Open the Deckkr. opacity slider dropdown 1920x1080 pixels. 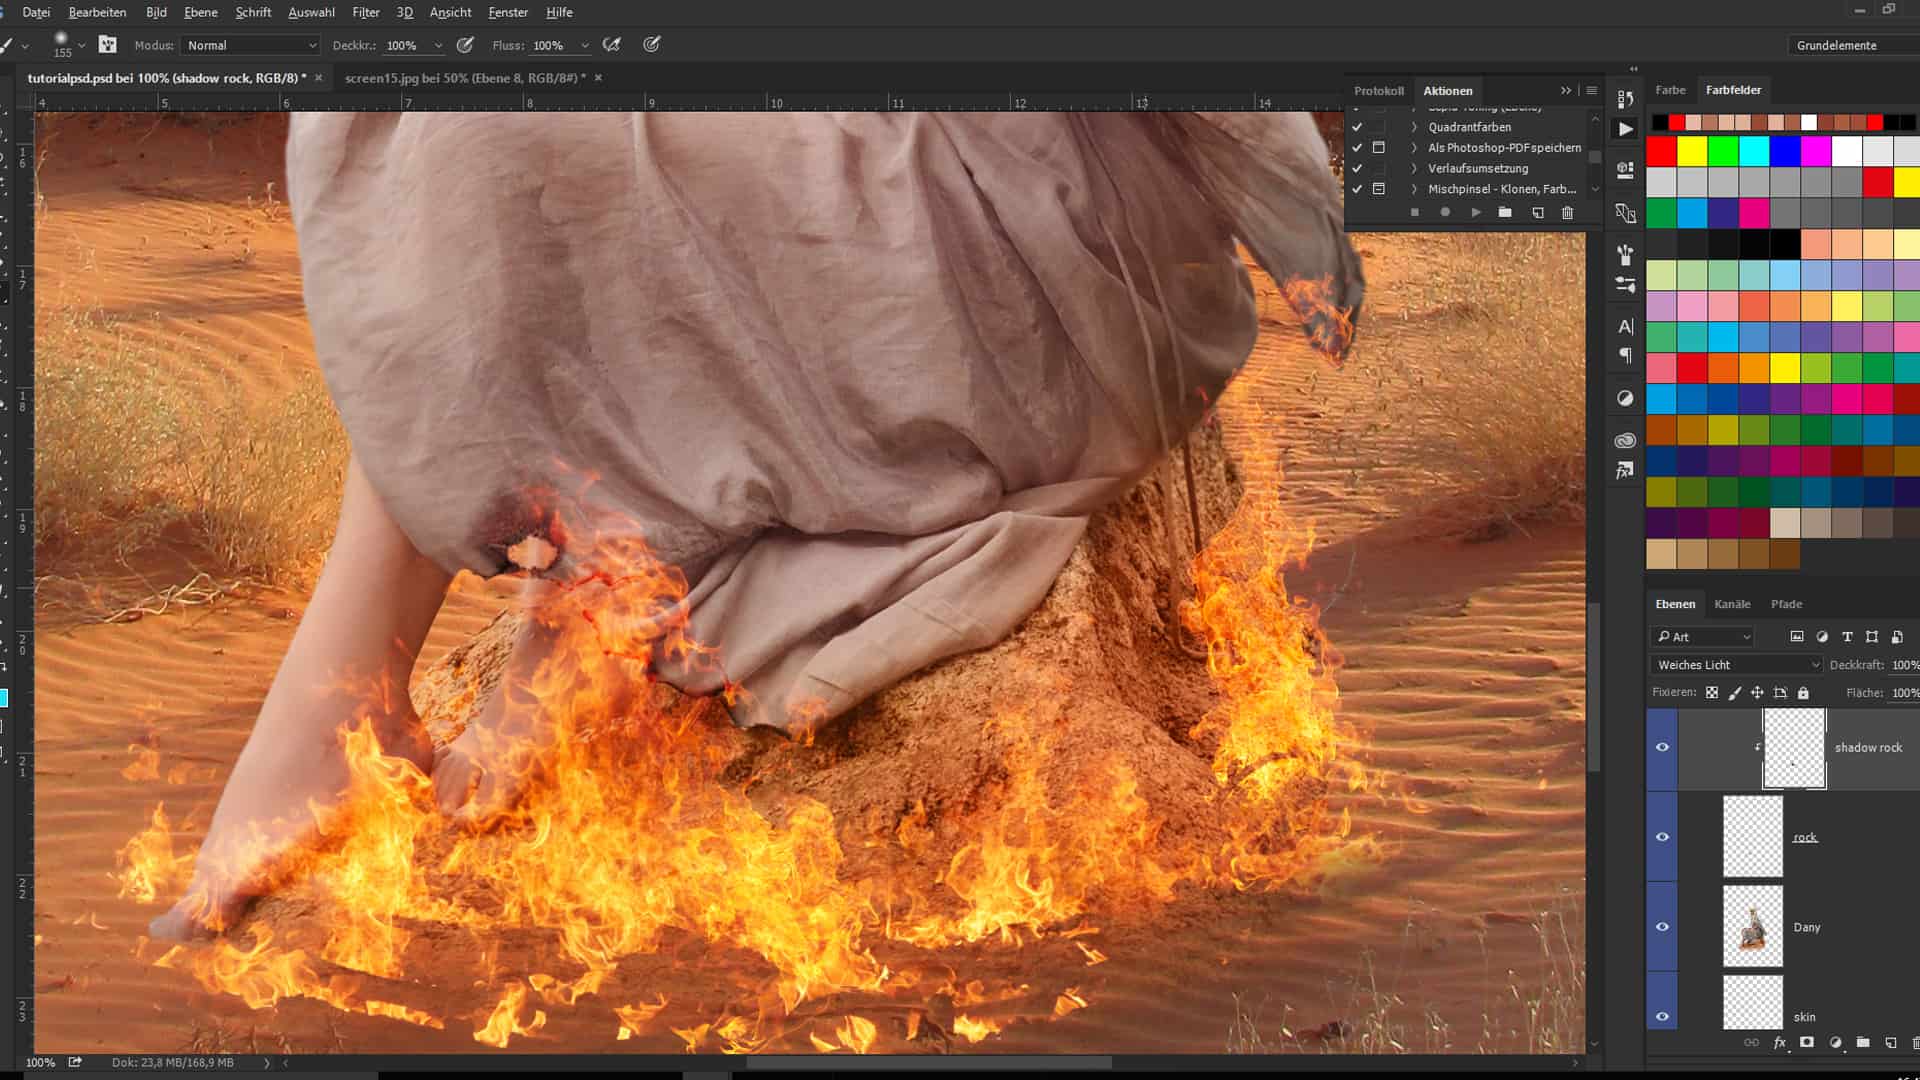(438, 45)
